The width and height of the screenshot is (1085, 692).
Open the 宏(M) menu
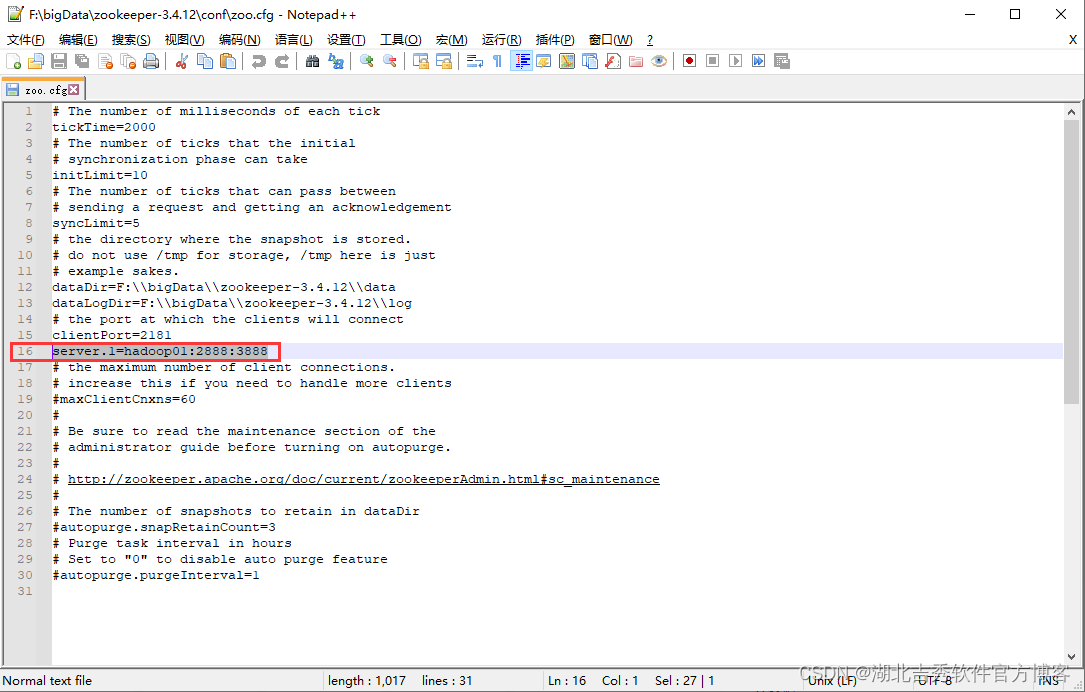click(x=451, y=39)
